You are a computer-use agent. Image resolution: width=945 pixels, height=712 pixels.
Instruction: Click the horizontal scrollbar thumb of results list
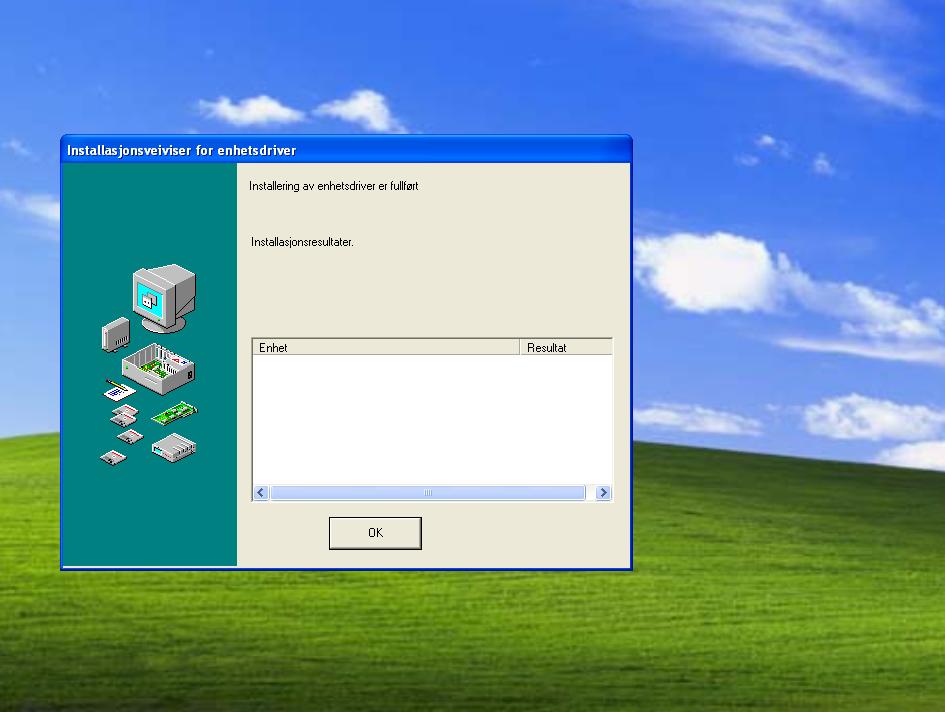pyautogui.click(x=428, y=493)
